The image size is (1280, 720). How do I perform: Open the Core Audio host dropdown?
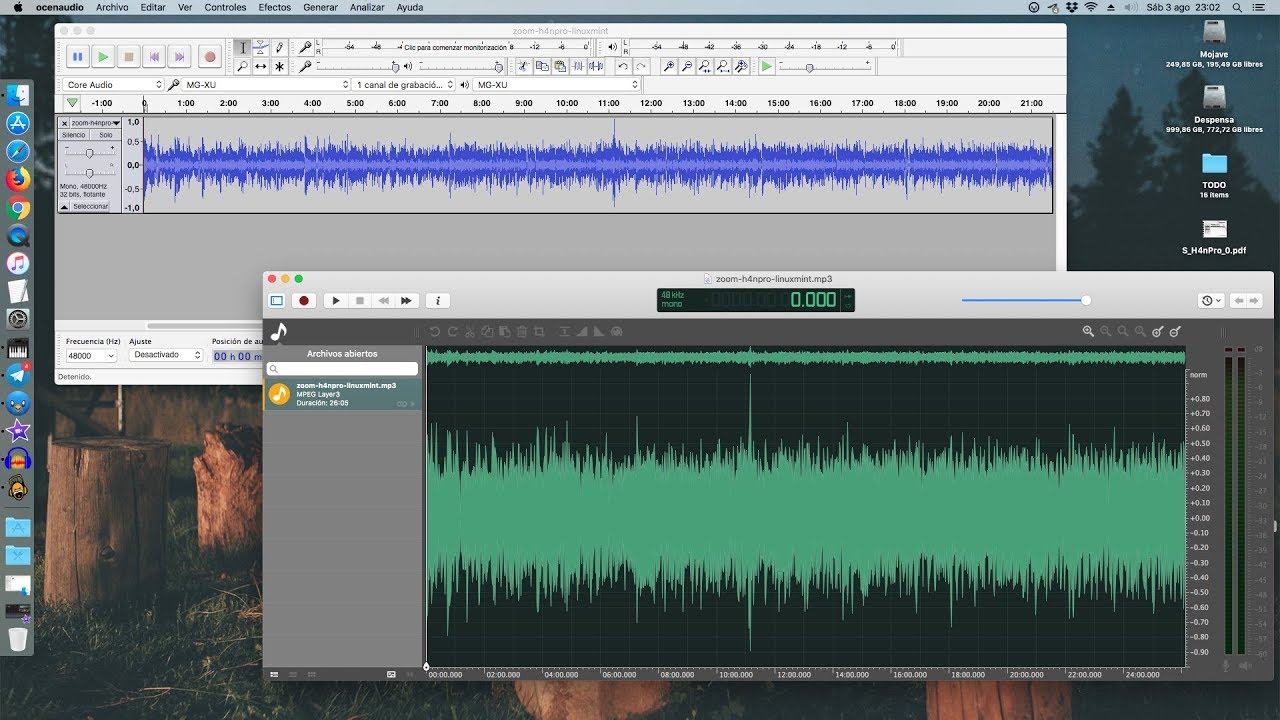pos(113,85)
